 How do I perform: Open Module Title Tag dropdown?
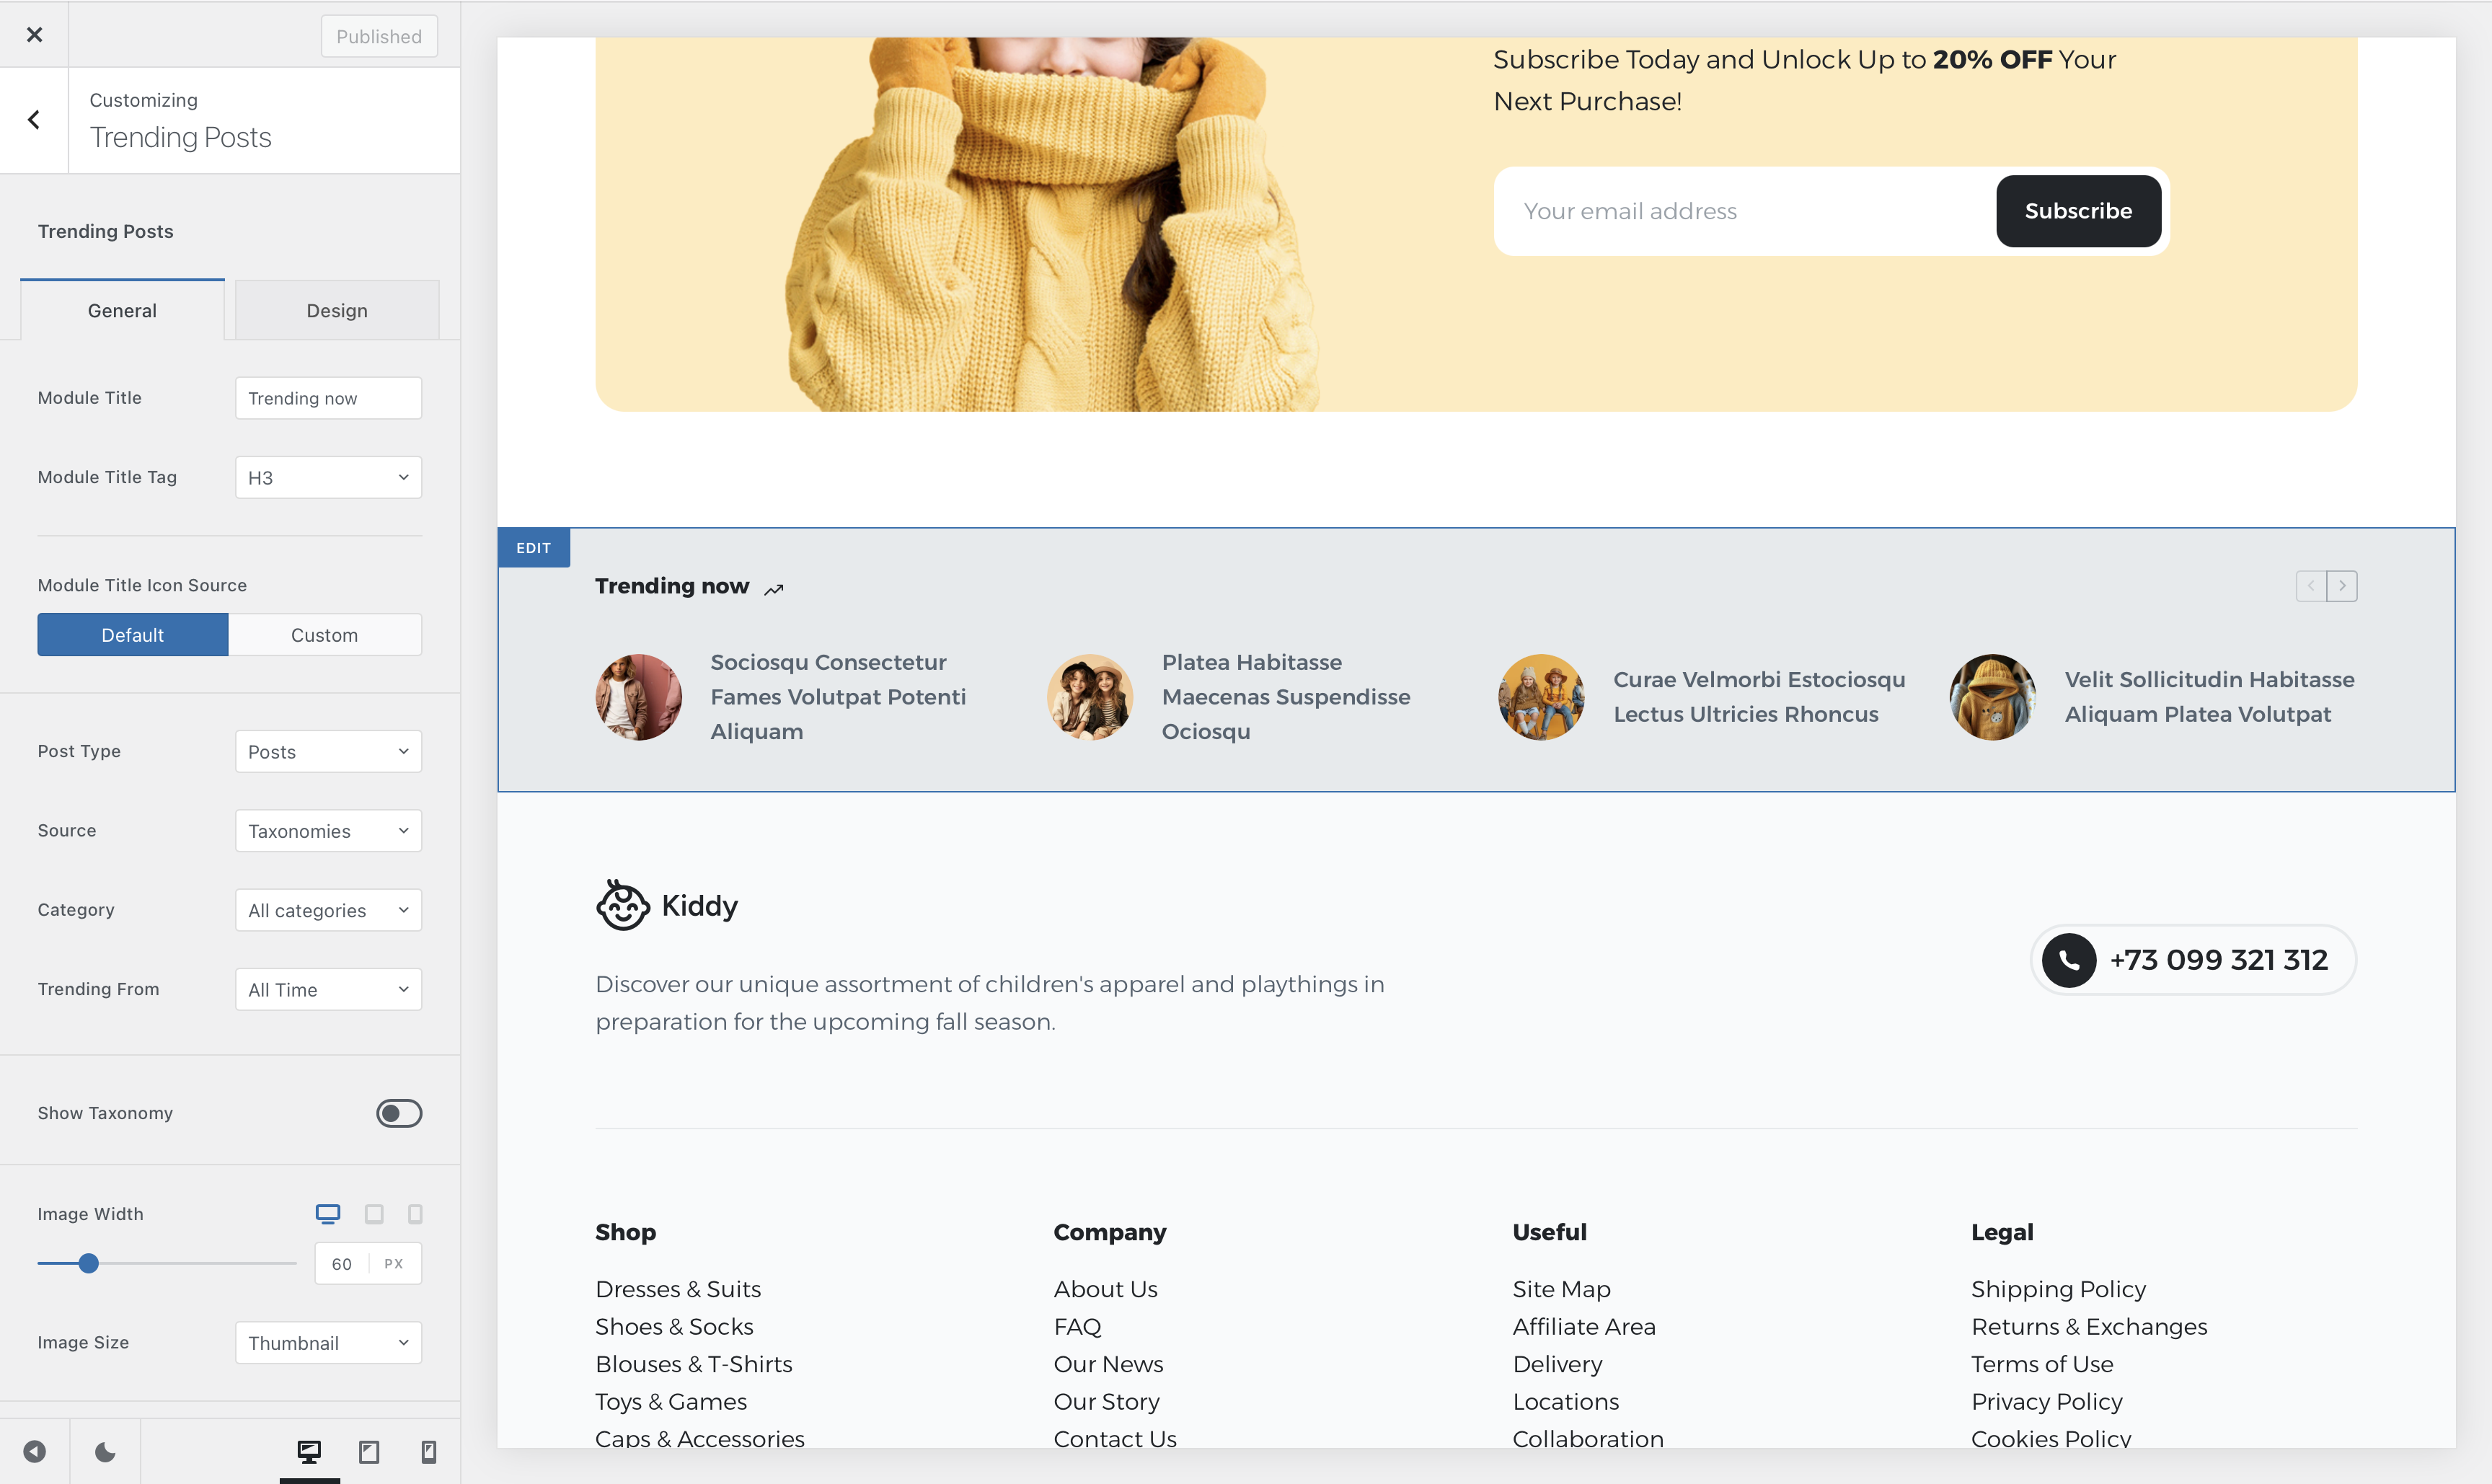click(x=329, y=477)
